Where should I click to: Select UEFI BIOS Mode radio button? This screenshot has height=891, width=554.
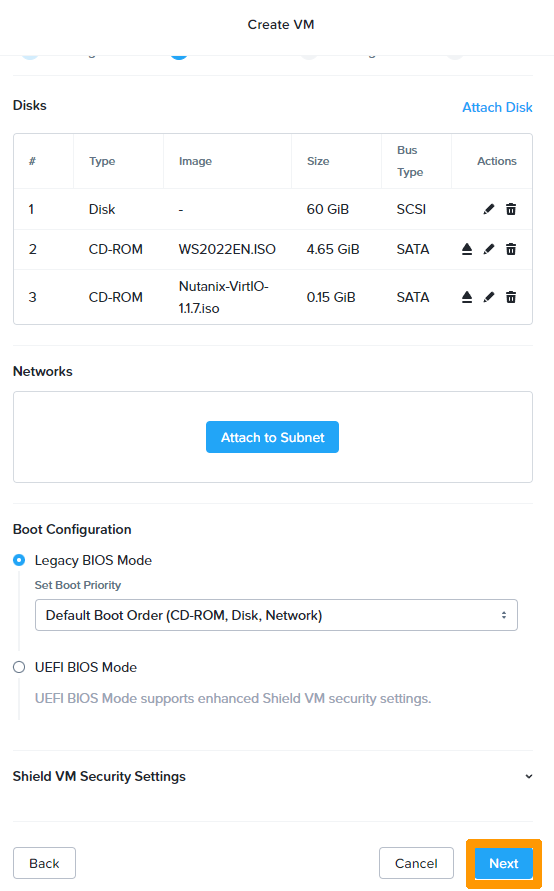pyautogui.click(x=19, y=667)
